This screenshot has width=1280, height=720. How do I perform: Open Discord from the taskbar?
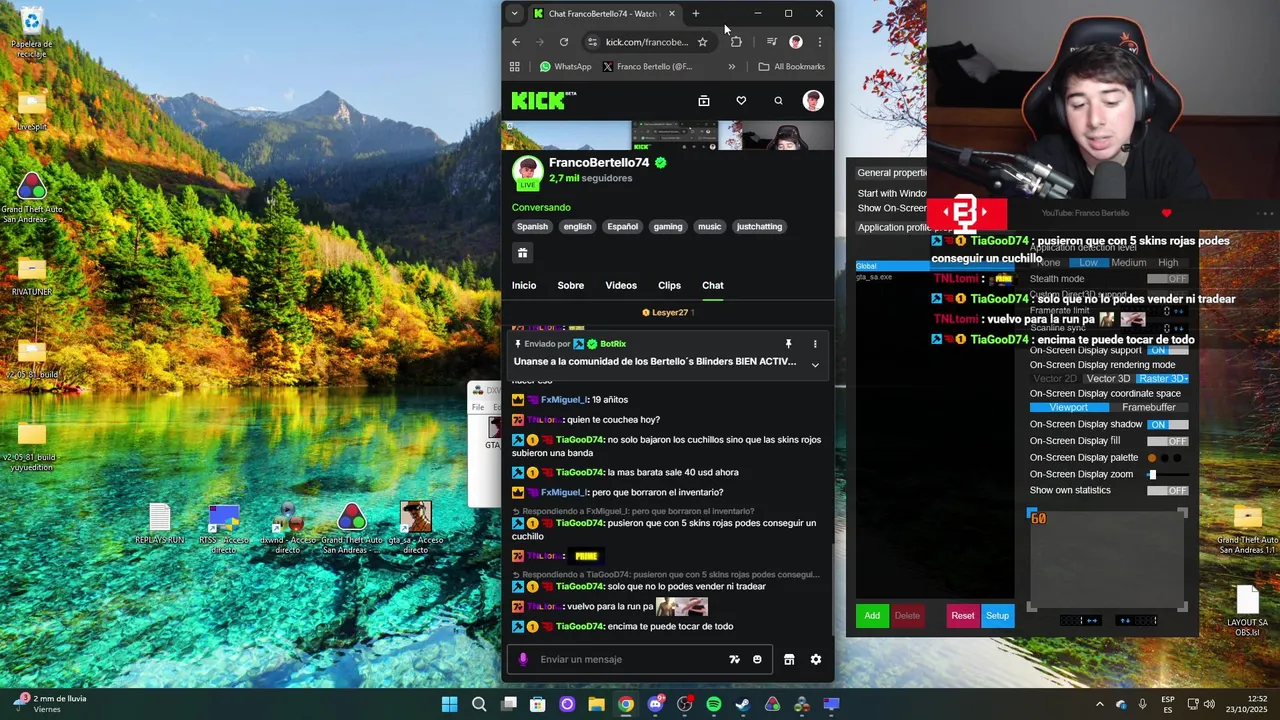(655, 705)
